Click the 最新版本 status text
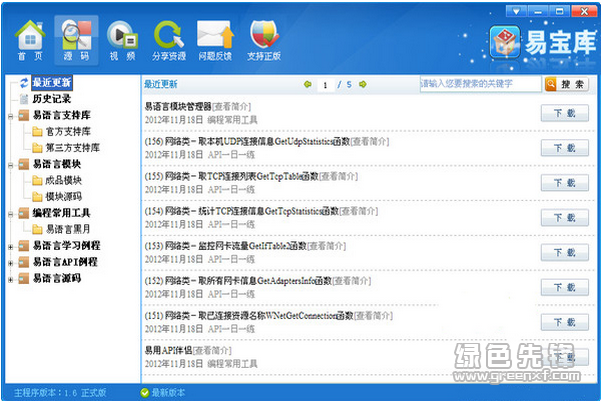The width and height of the screenshot is (602, 401). [168, 393]
